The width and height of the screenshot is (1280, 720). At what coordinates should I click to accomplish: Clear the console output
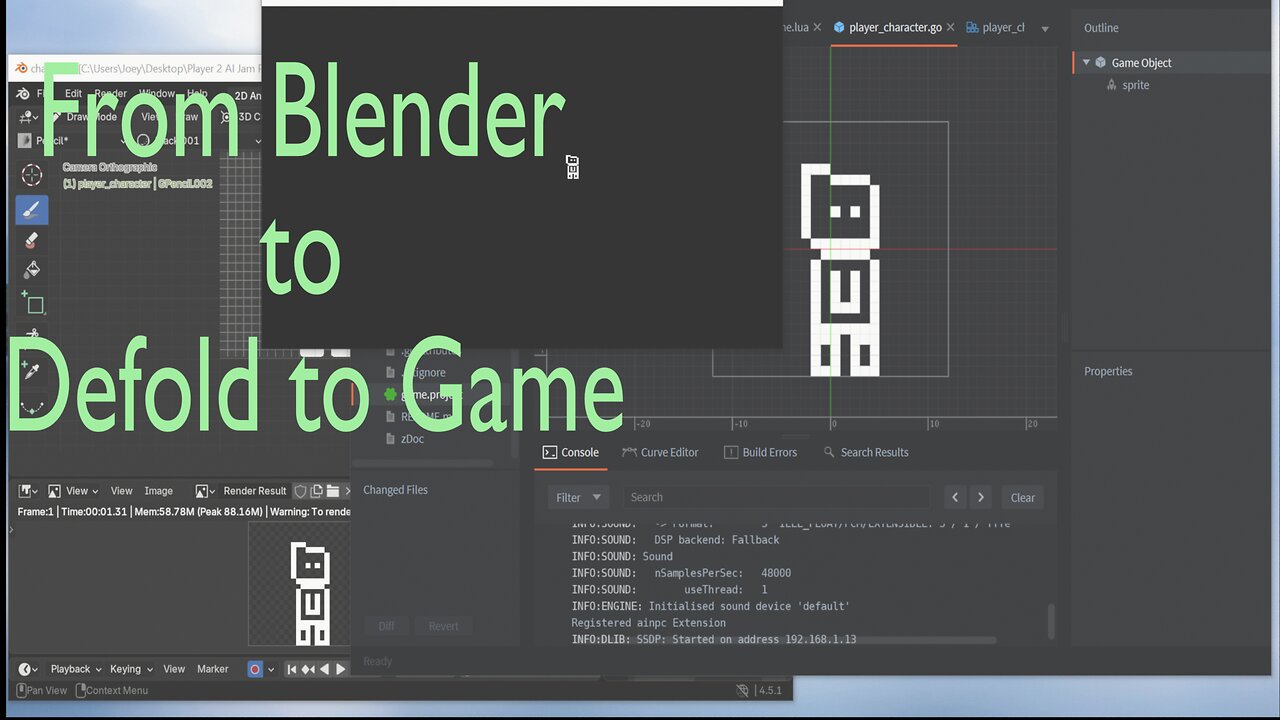tap(1022, 497)
